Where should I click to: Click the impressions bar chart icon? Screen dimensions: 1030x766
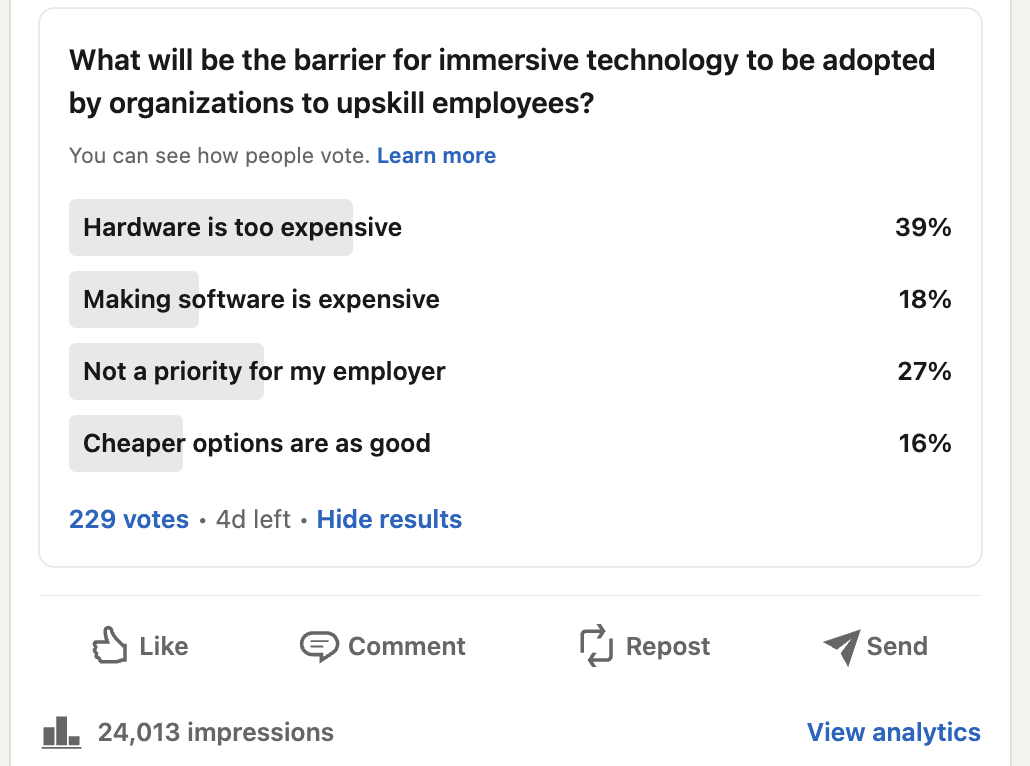coord(62,732)
